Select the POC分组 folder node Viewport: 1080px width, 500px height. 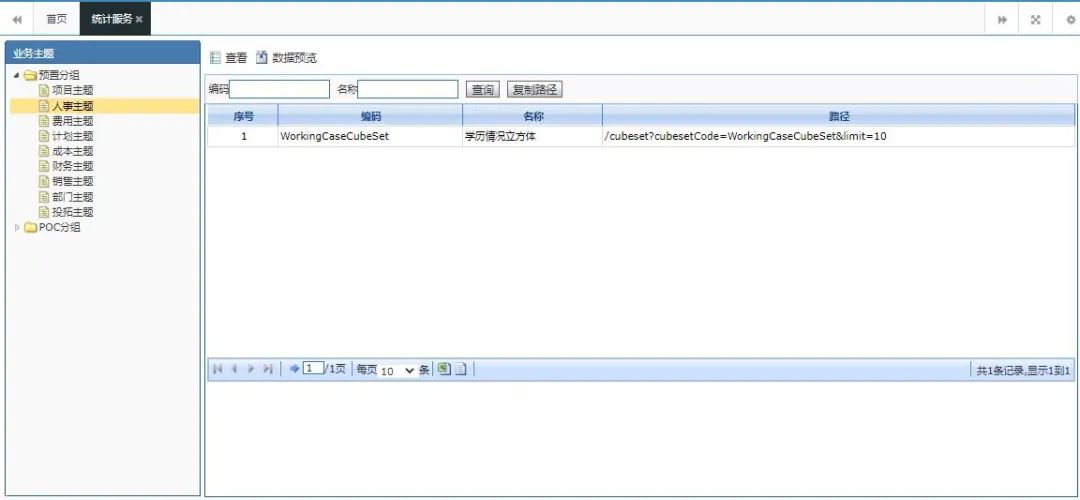59,227
